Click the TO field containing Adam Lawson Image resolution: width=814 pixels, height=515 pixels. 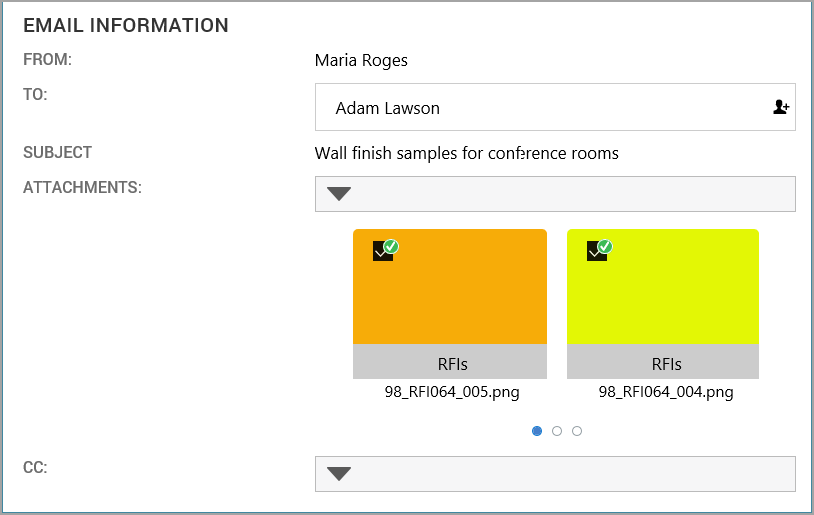pos(540,108)
